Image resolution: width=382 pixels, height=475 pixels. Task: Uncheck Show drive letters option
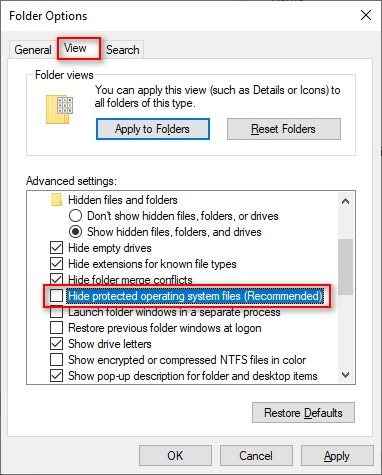coord(57,344)
